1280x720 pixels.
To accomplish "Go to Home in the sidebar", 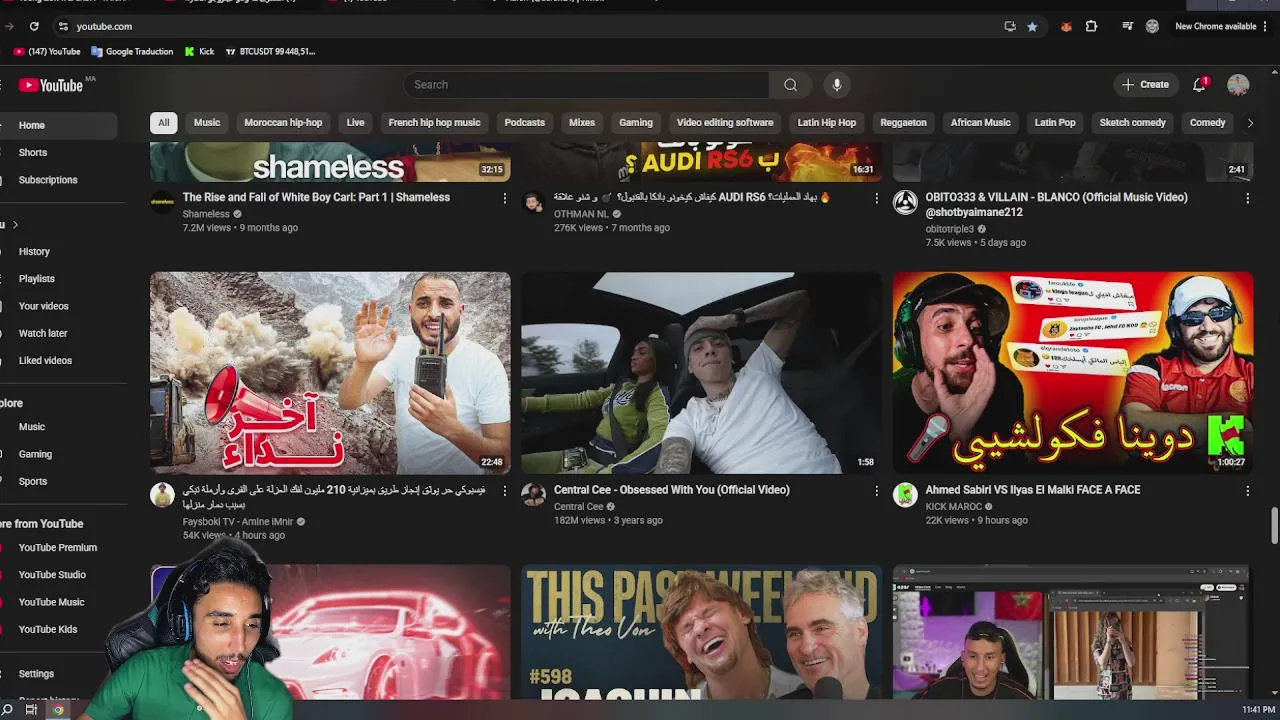I will pos(58,125).
